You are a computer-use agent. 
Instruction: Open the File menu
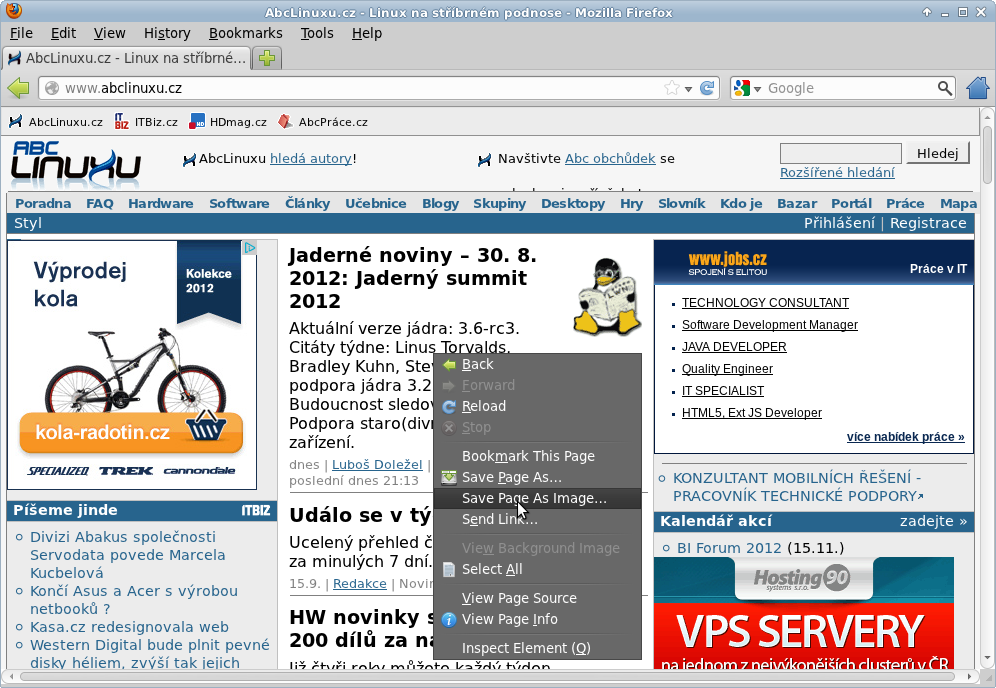click(21, 33)
